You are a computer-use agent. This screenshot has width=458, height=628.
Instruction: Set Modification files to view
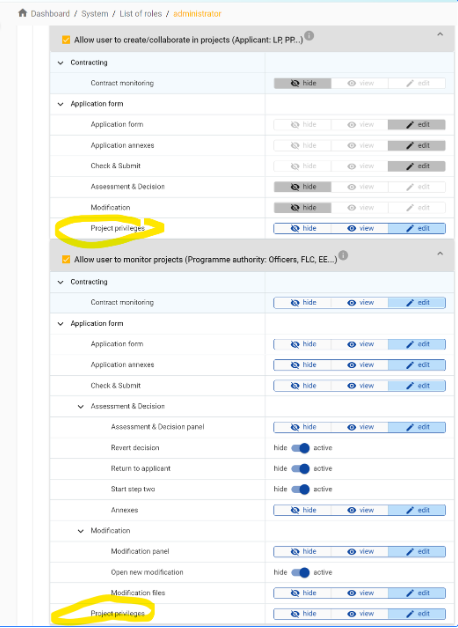click(360, 593)
